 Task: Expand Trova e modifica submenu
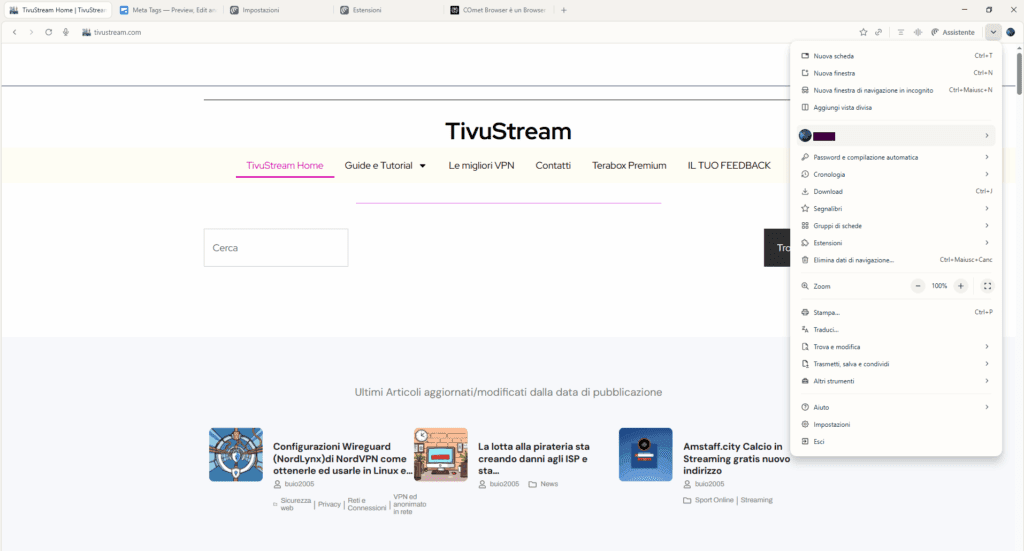pyautogui.click(x=896, y=347)
